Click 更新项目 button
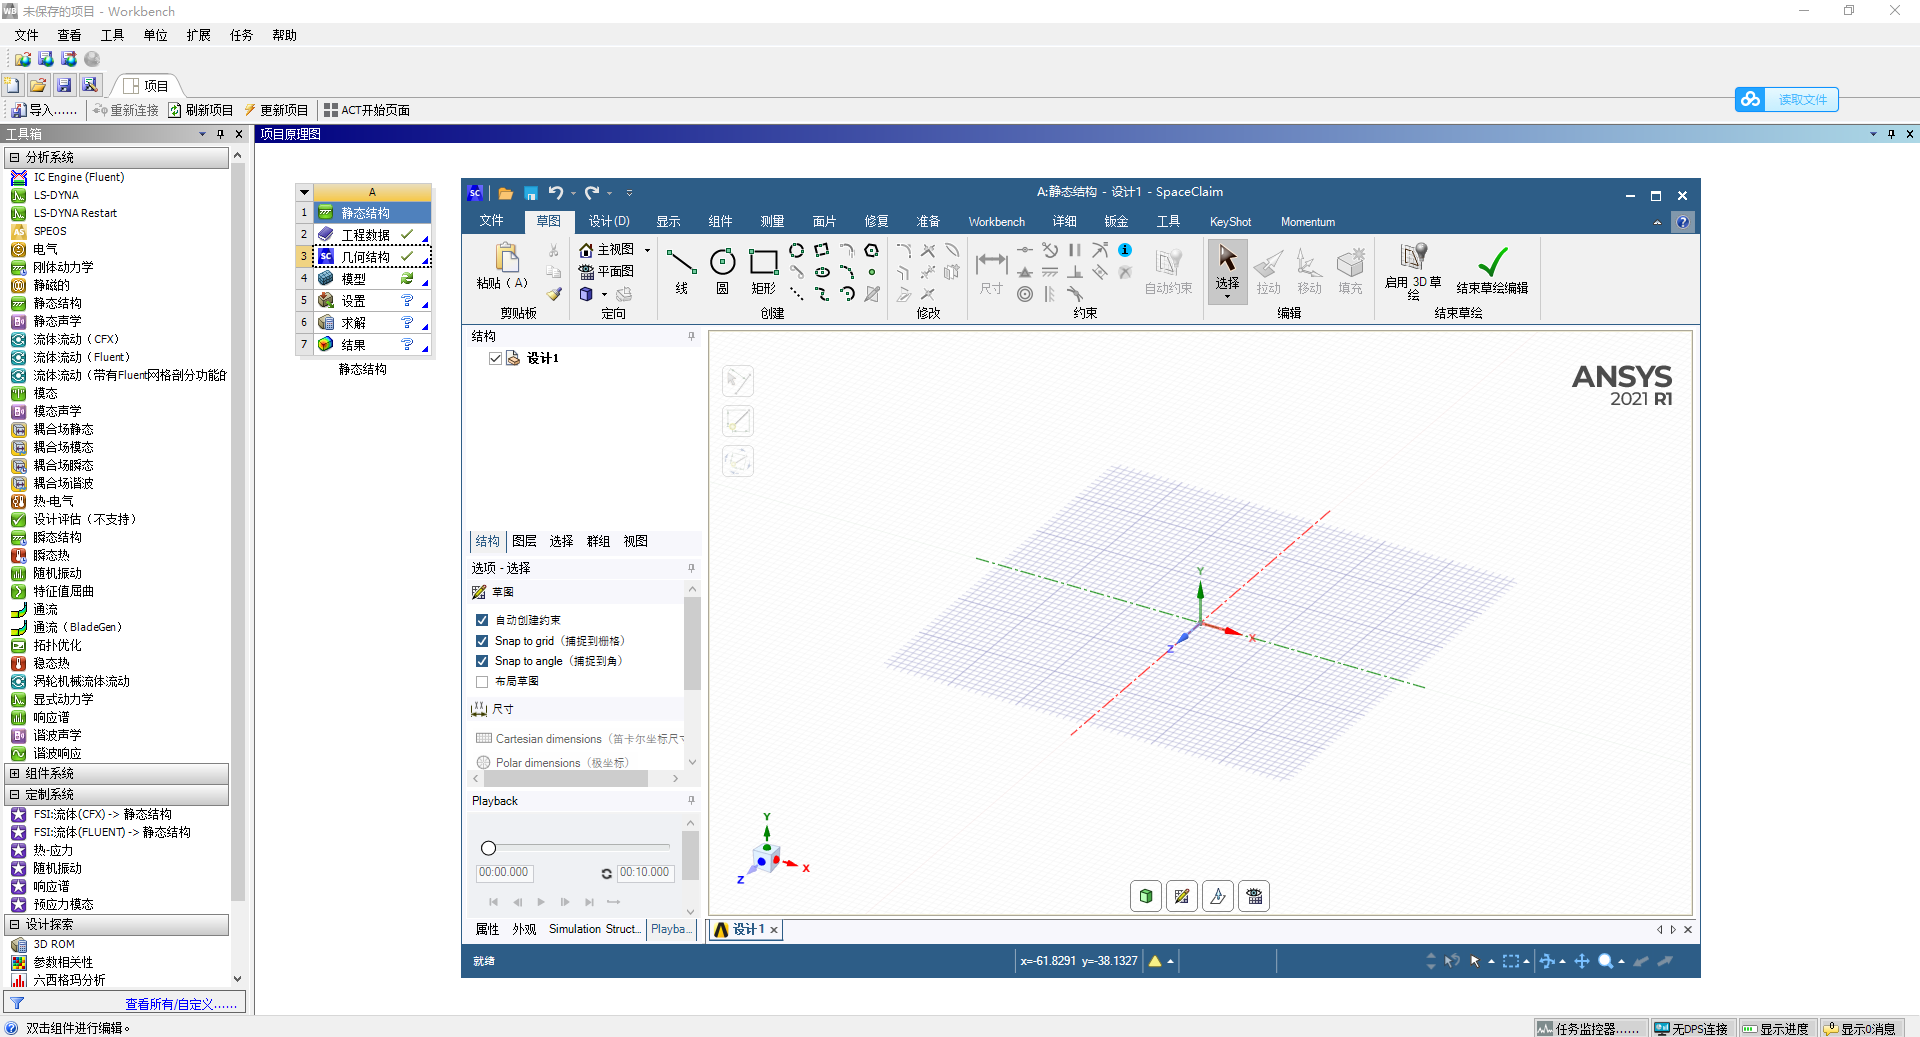The height and width of the screenshot is (1037, 1920). (277, 110)
